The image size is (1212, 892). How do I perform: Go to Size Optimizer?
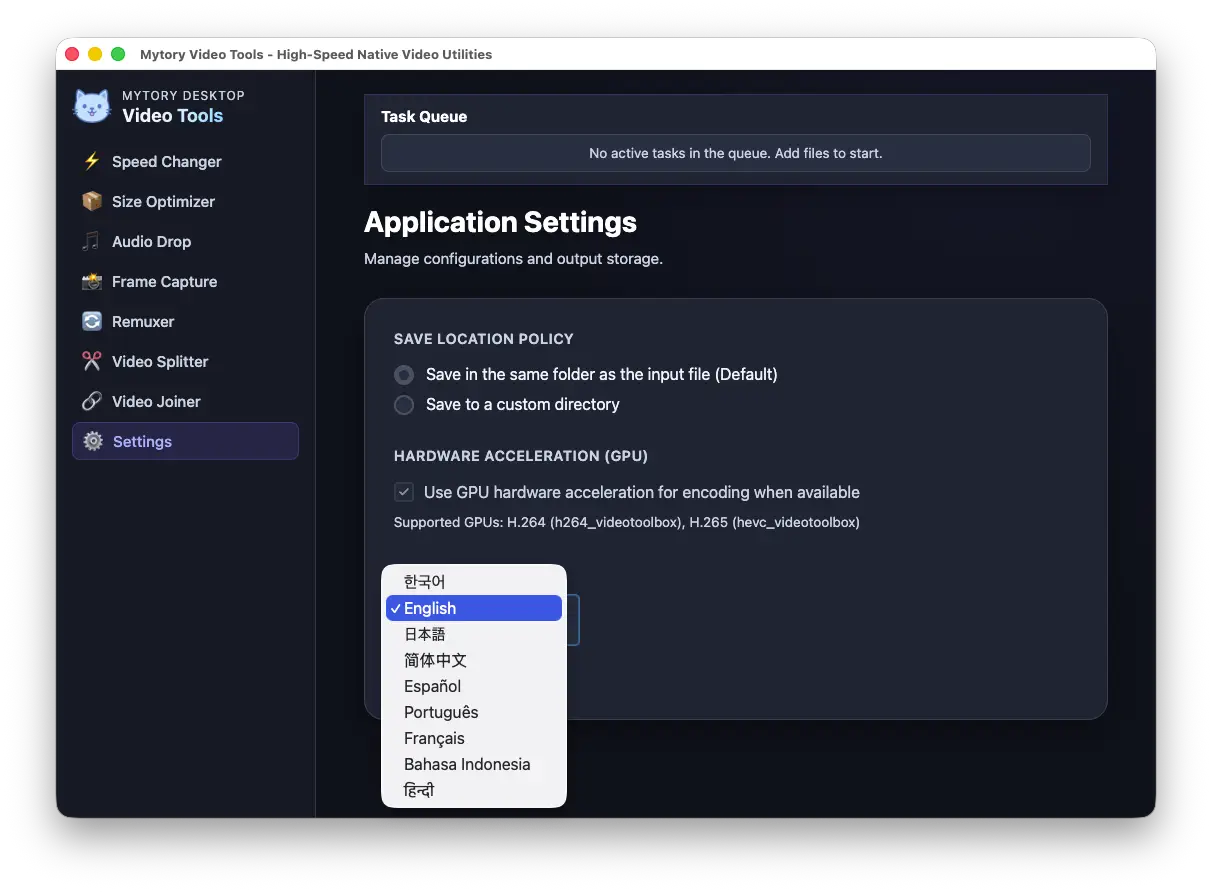click(185, 202)
